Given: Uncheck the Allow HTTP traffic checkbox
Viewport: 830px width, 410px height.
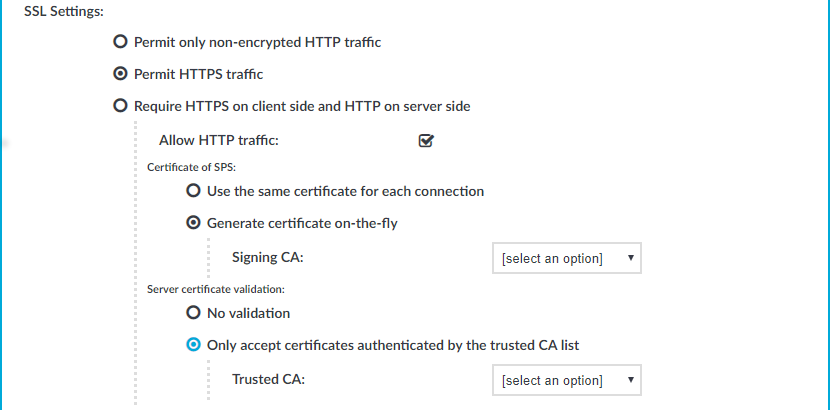Looking at the screenshot, I should (426, 141).
